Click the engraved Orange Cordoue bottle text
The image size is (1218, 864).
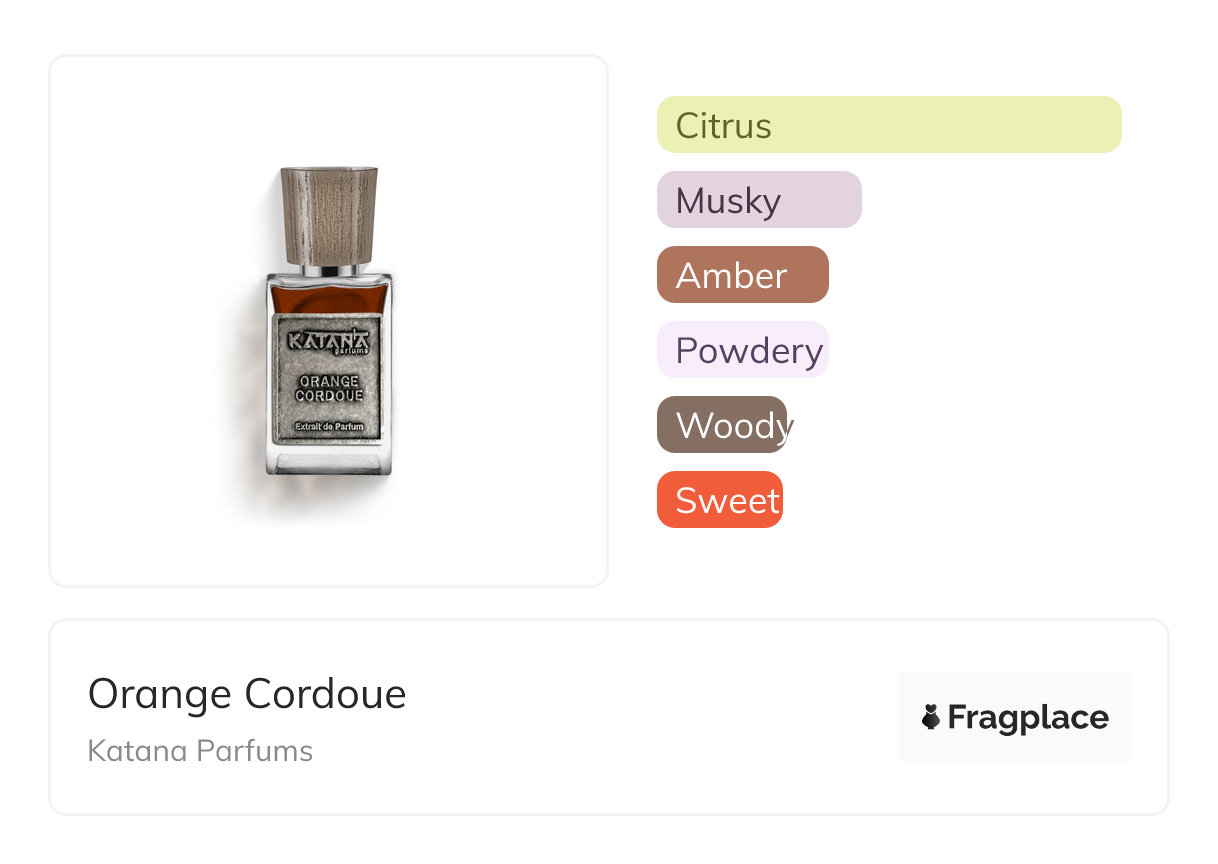[328, 388]
